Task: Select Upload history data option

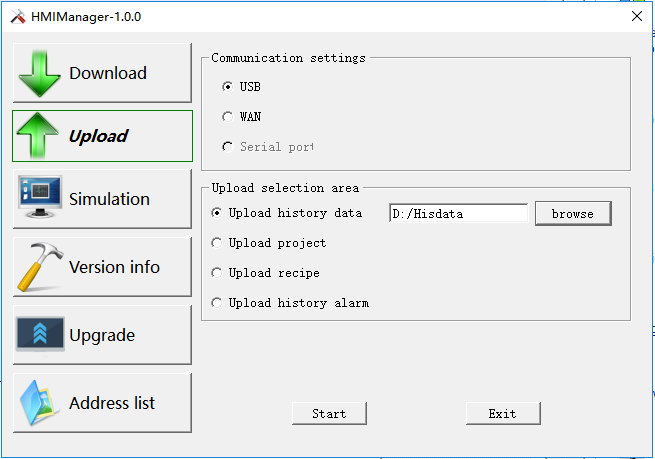Action: coord(217,213)
